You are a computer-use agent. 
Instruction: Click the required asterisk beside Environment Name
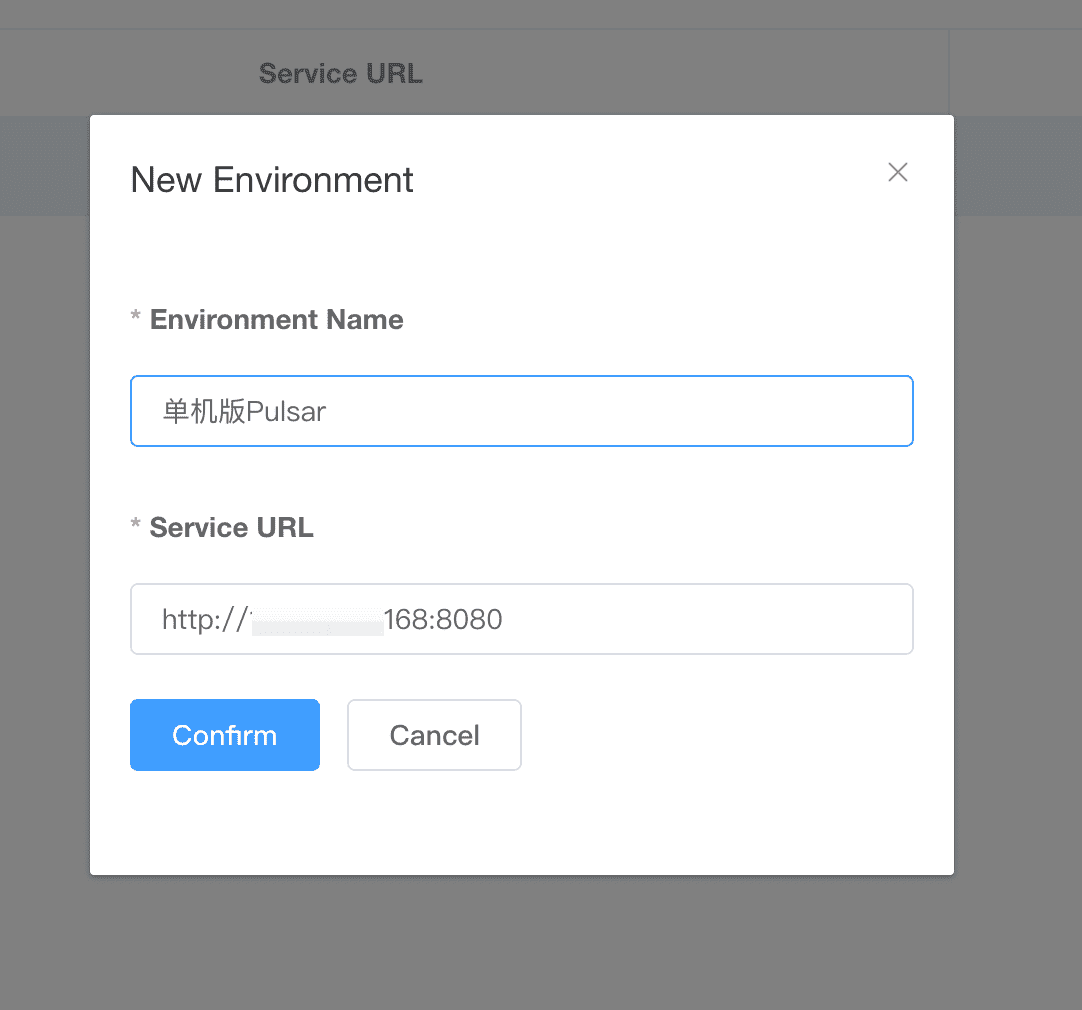click(x=136, y=320)
